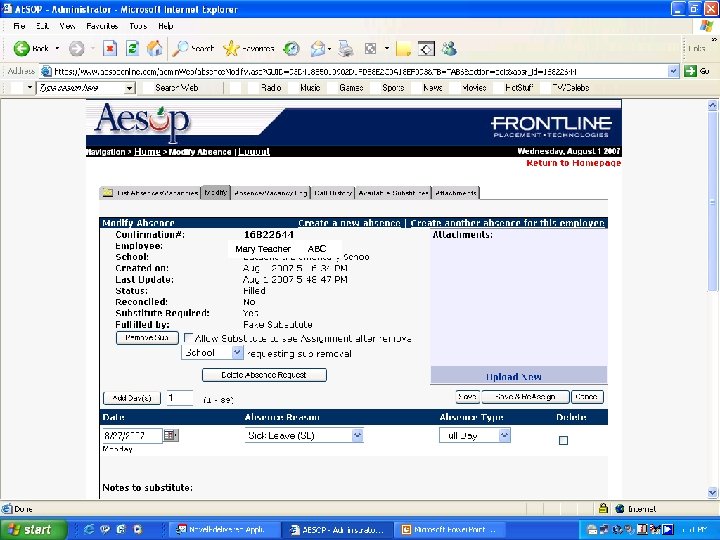This screenshot has height=540, width=720.
Task: Click the Cancel button
Action: click(587, 397)
